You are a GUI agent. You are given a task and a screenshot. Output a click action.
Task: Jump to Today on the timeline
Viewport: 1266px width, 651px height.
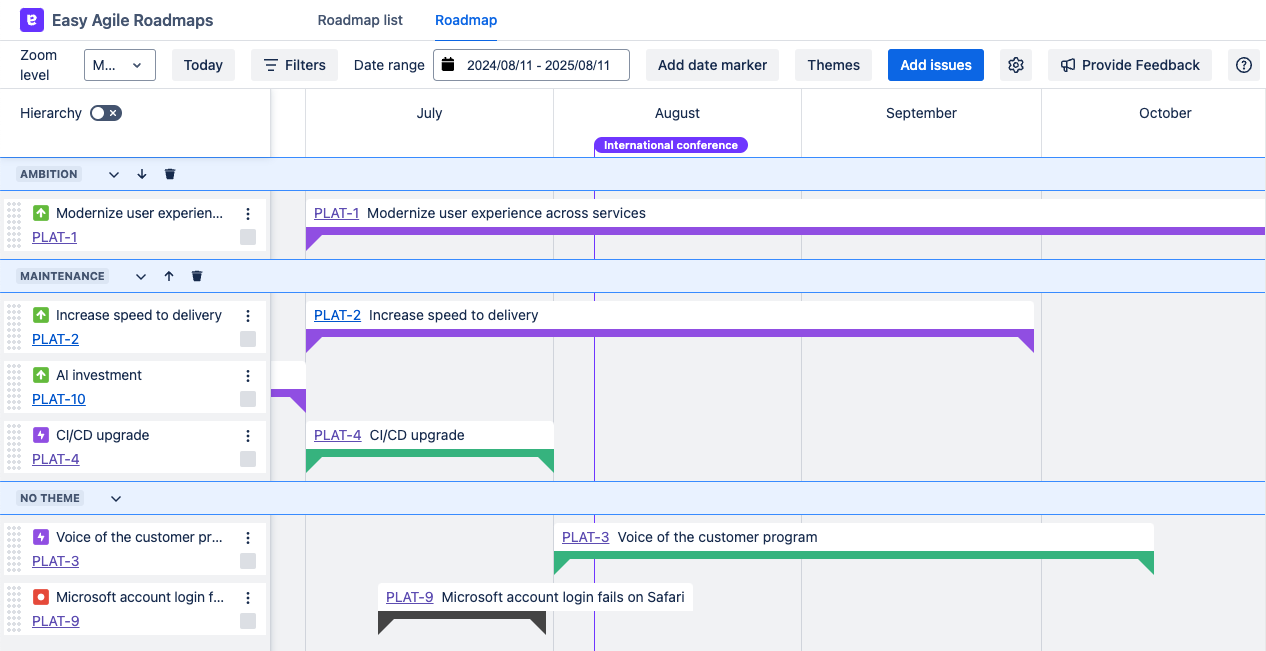click(203, 65)
